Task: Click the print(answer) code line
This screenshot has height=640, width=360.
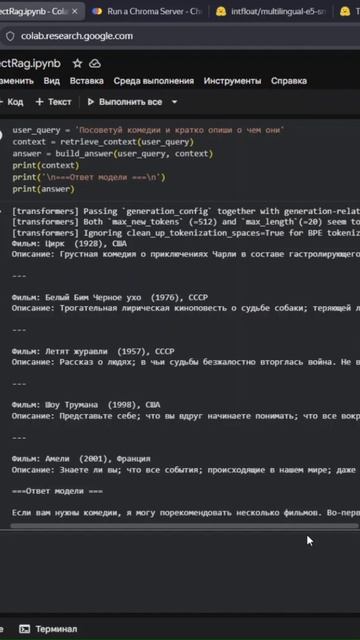Action: pyautogui.click(x=44, y=189)
